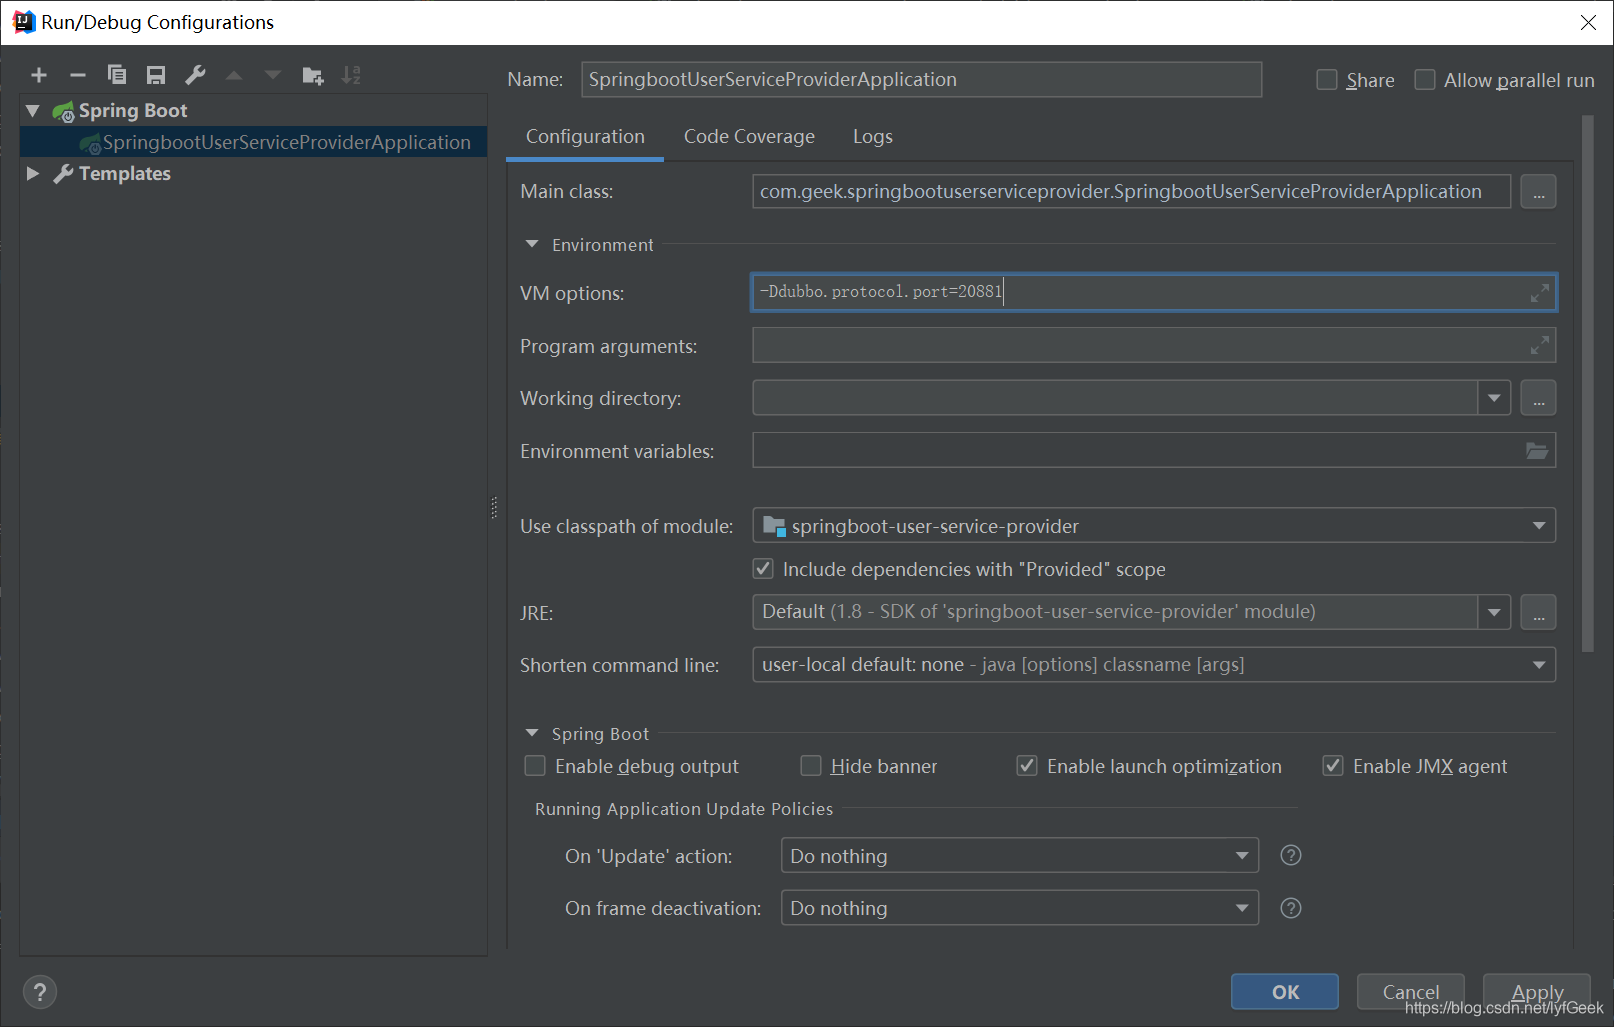Viewport: 1614px width, 1027px height.
Task: Switch to Code Coverage tab
Action: point(749,137)
